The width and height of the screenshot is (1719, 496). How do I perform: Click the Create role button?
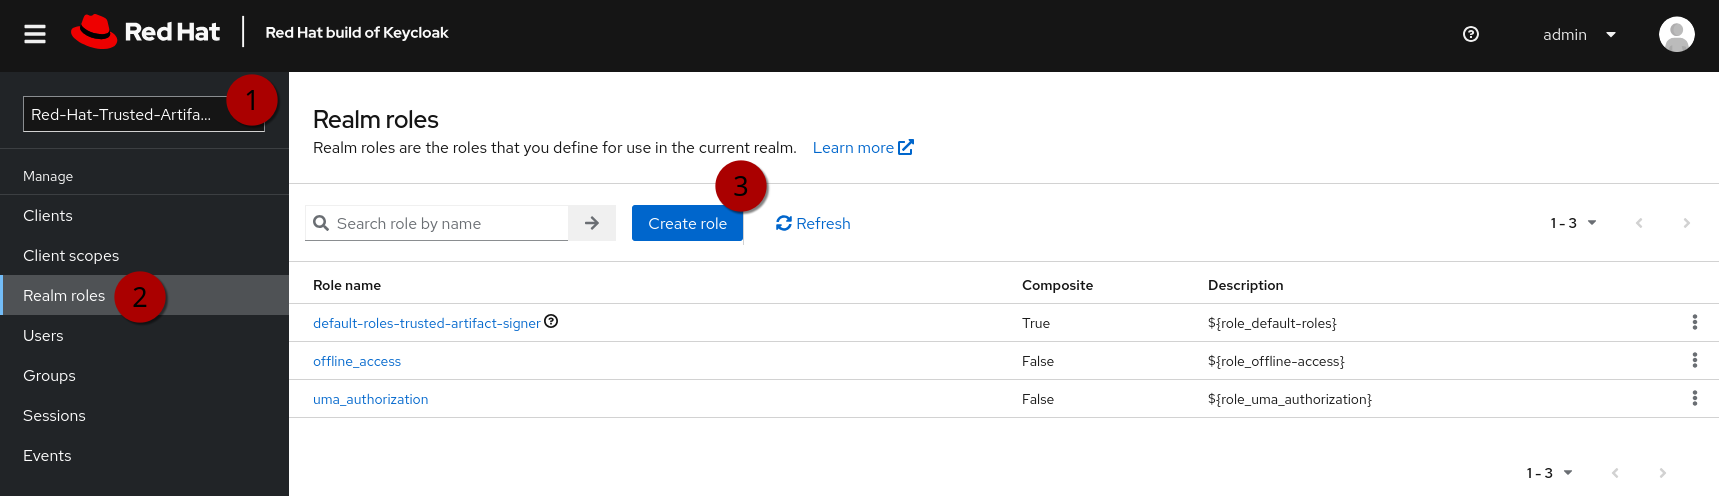pos(687,223)
